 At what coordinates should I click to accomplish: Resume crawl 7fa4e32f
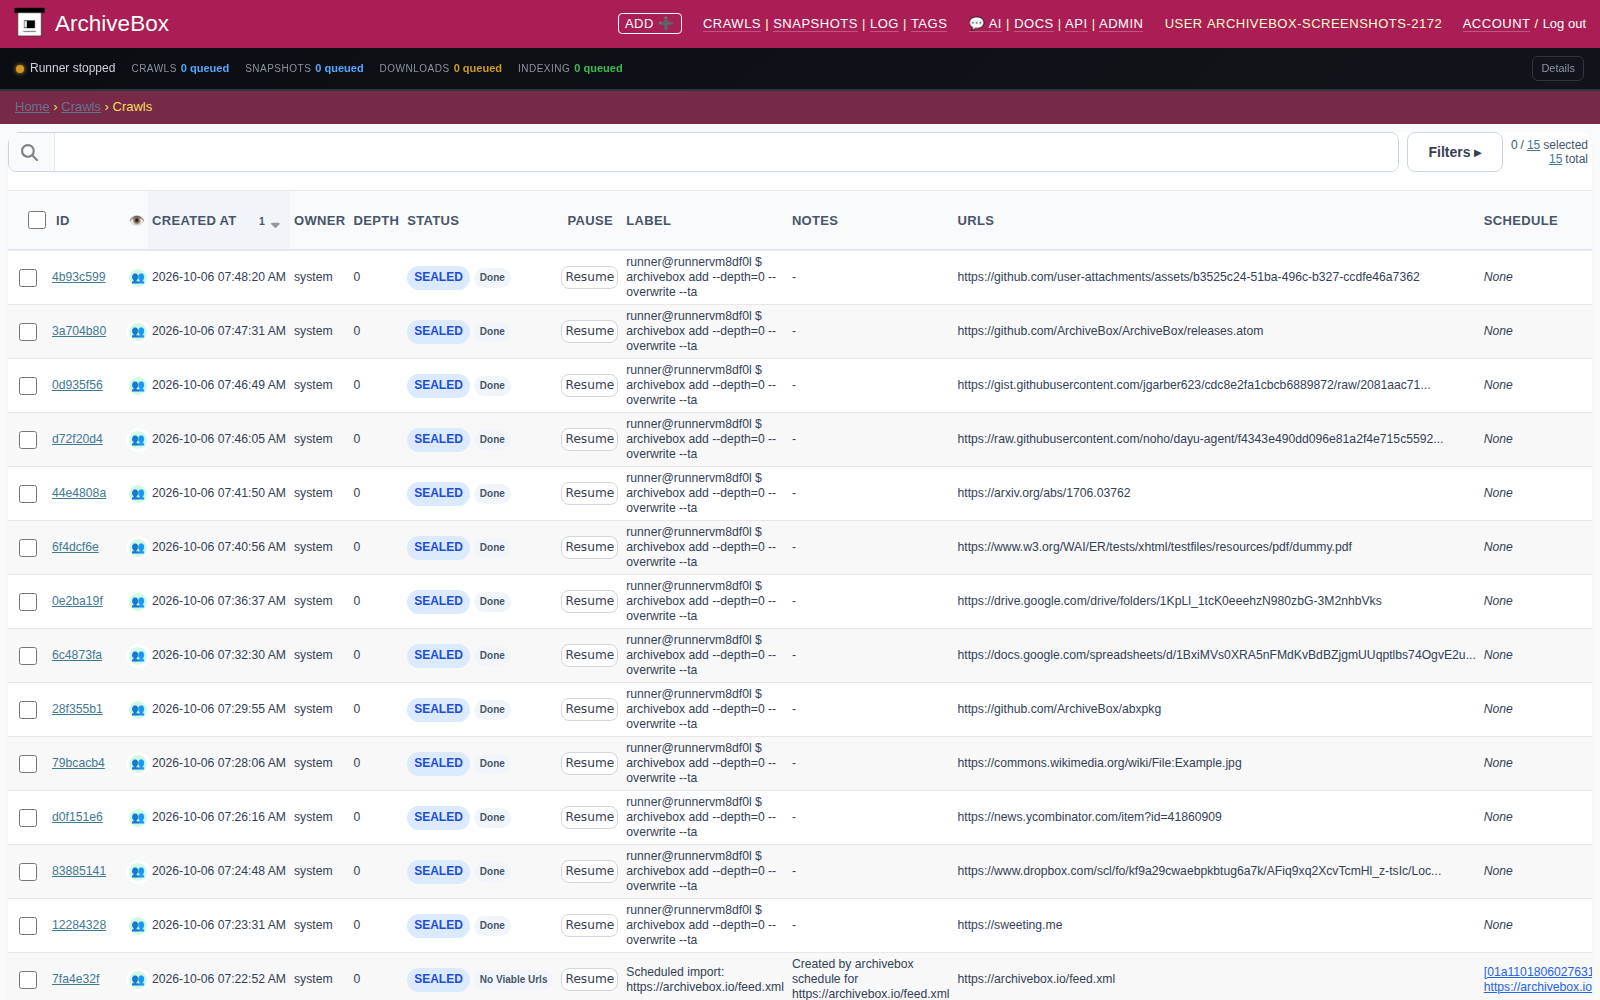pyautogui.click(x=590, y=979)
